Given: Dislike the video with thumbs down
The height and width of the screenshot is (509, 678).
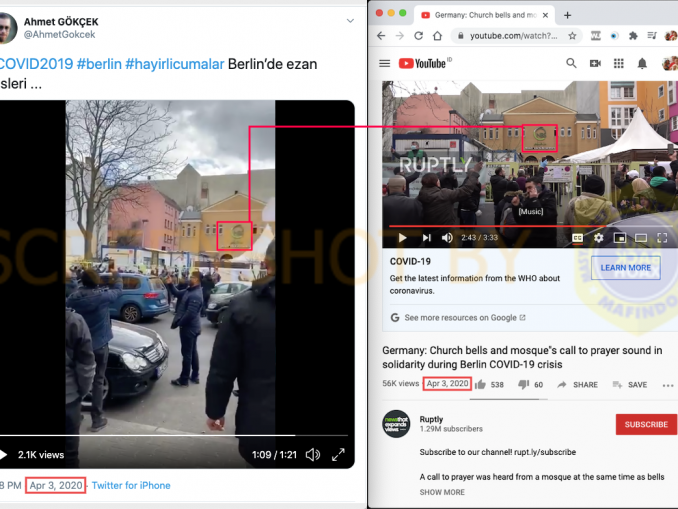Looking at the screenshot, I should (x=523, y=384).
